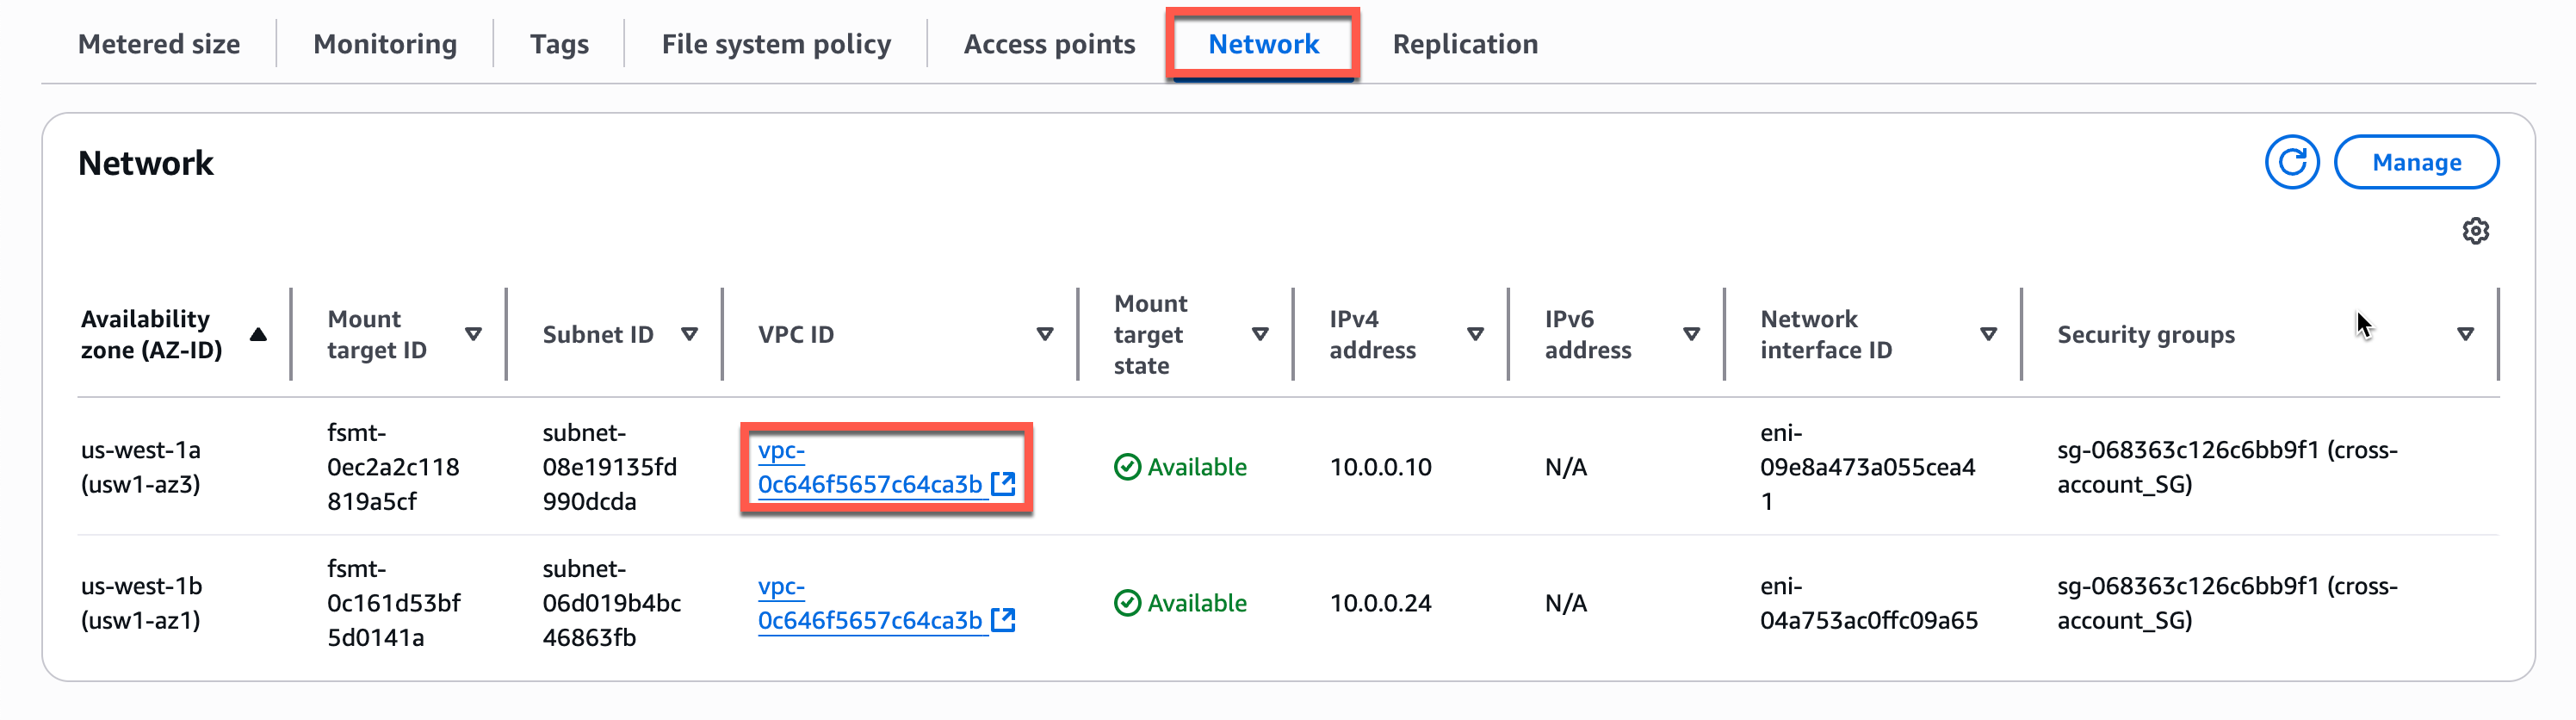Open the Replication tab
The height and width of the screenshot is (720, 2576).
(1466, 43)
